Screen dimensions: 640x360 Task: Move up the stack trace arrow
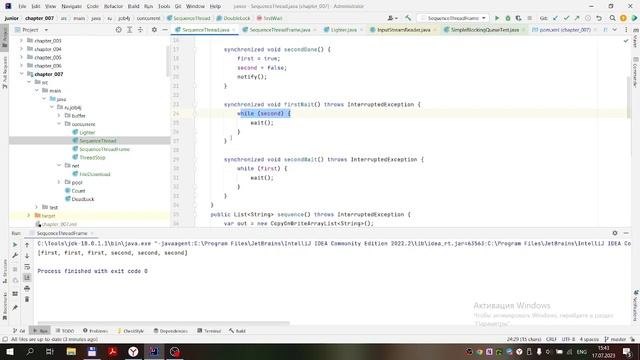click(x=27, y=244)
